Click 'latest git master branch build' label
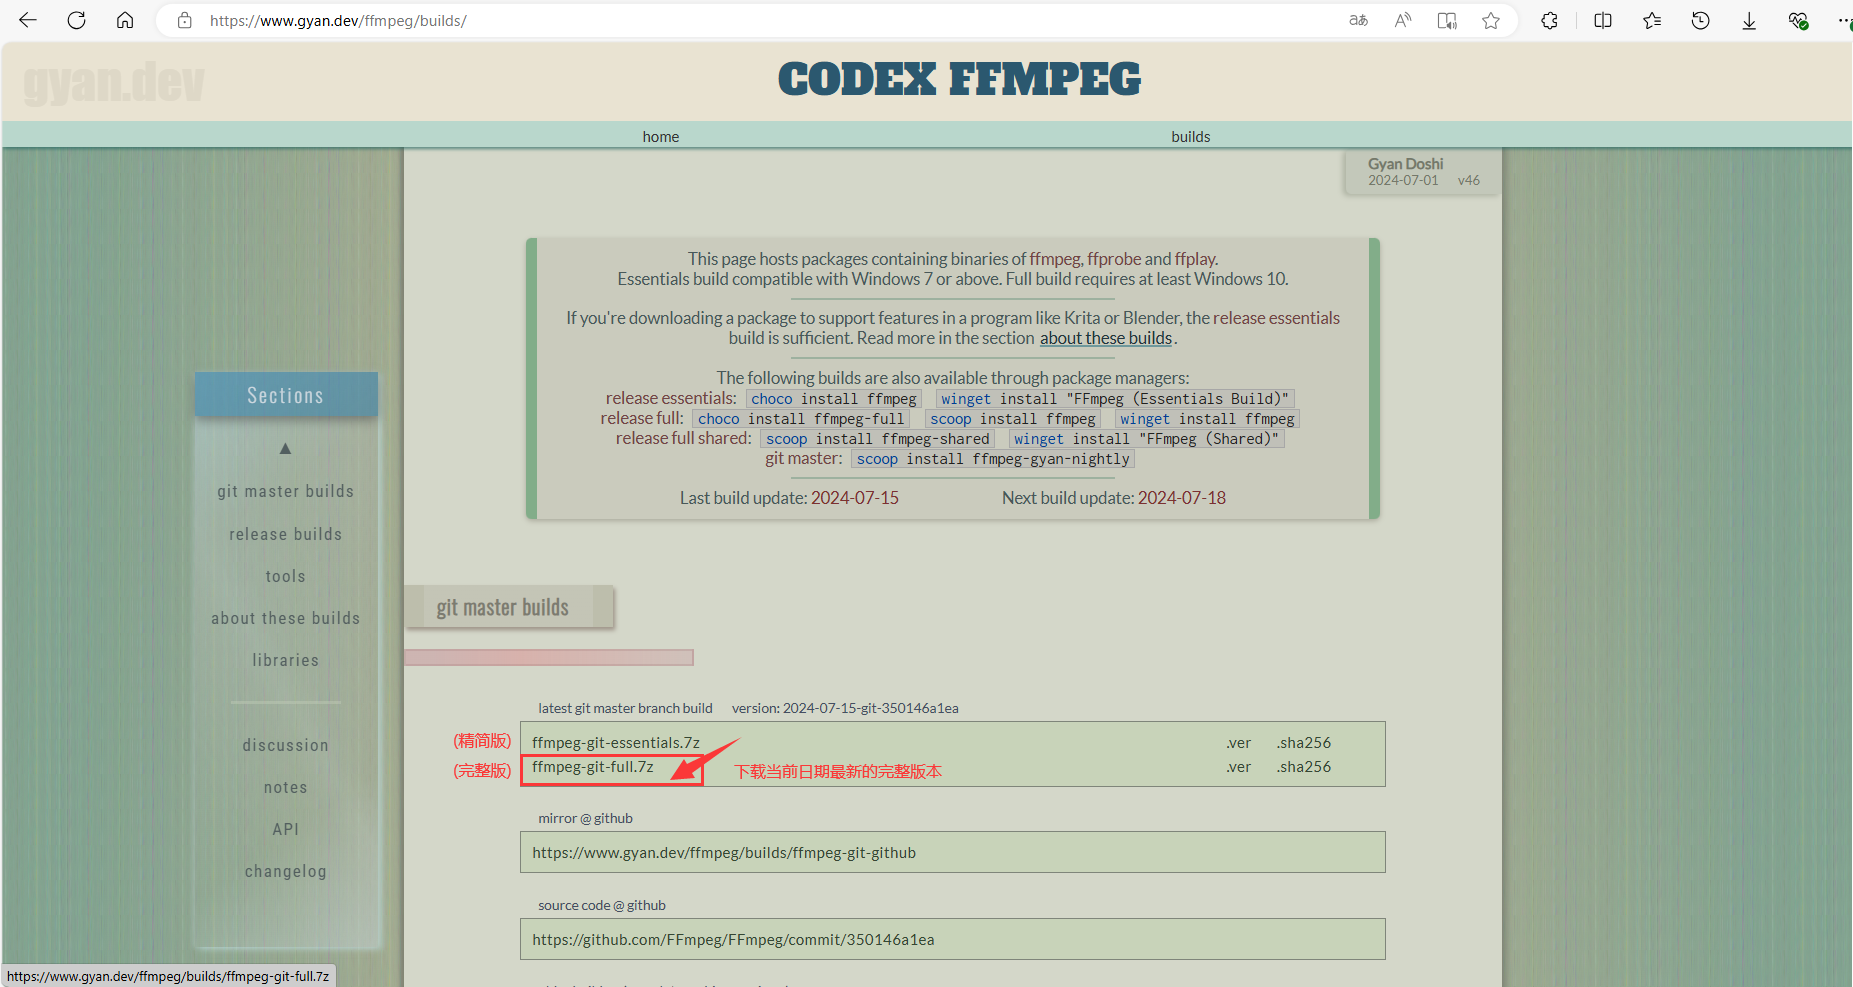 point(625,708)
